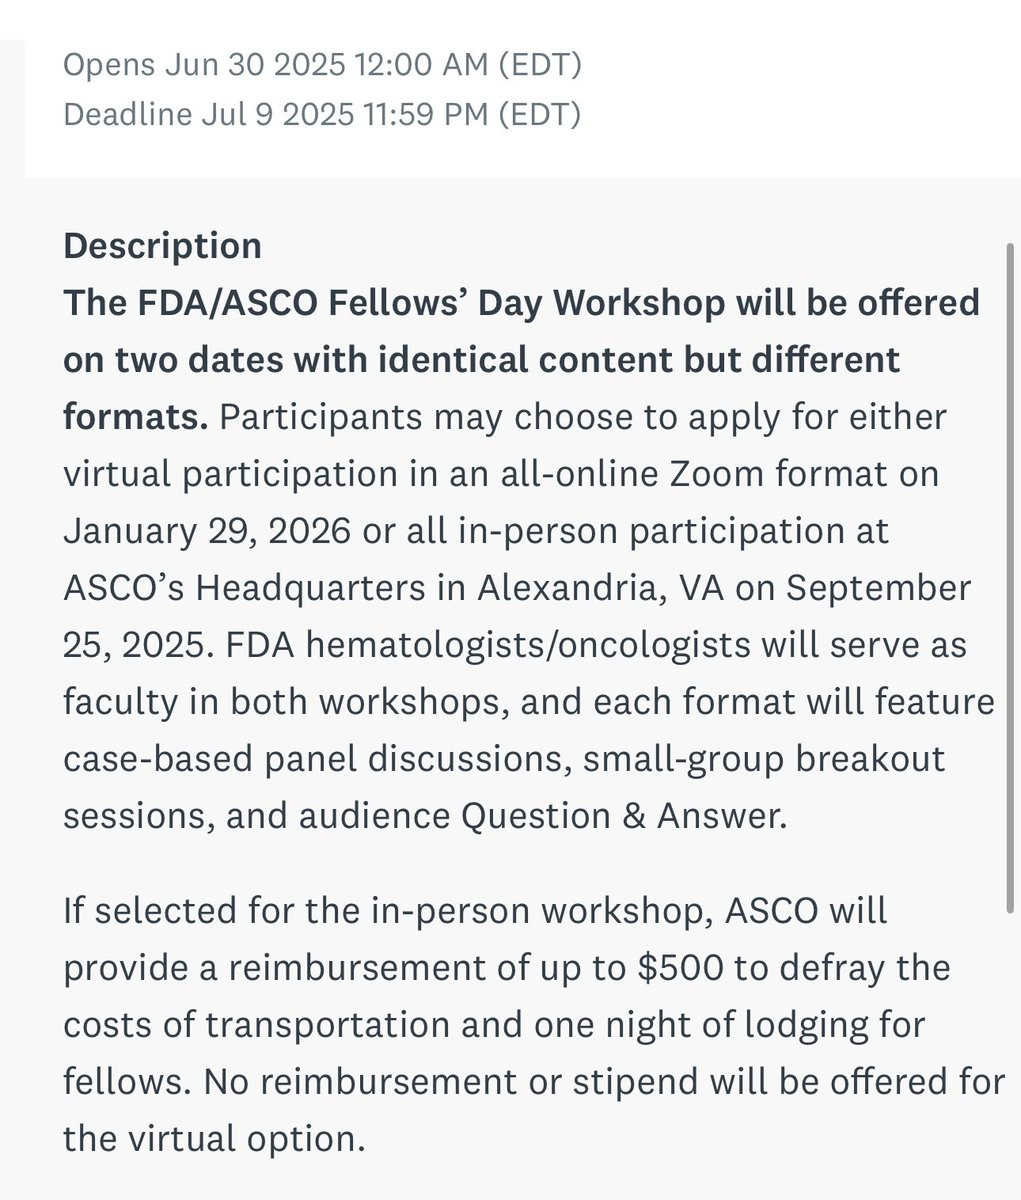Click the words the virtual option
The image size is (1021, 1200).
(x=213, y=1139)
